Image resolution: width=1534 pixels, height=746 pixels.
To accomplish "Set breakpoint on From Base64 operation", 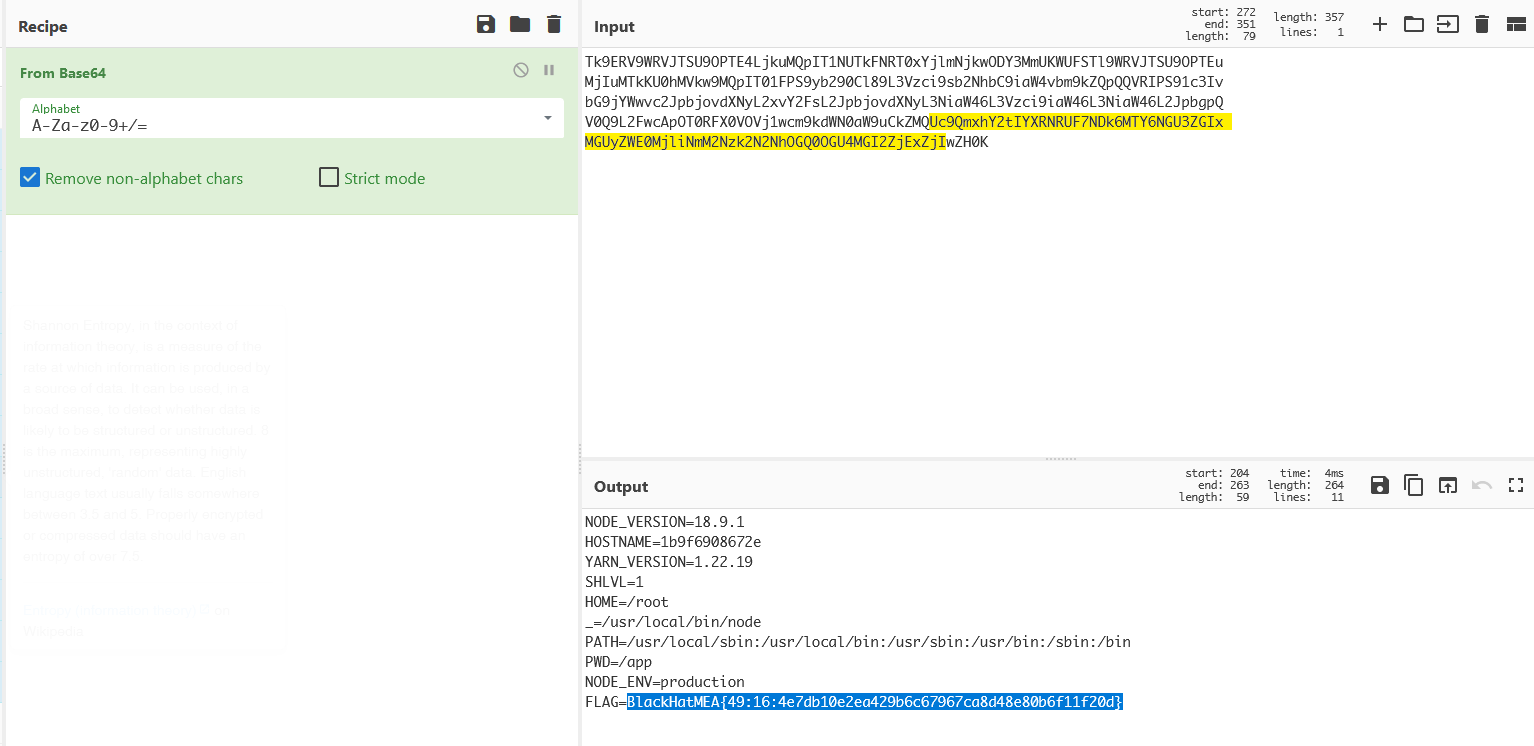I will point(549,70).
